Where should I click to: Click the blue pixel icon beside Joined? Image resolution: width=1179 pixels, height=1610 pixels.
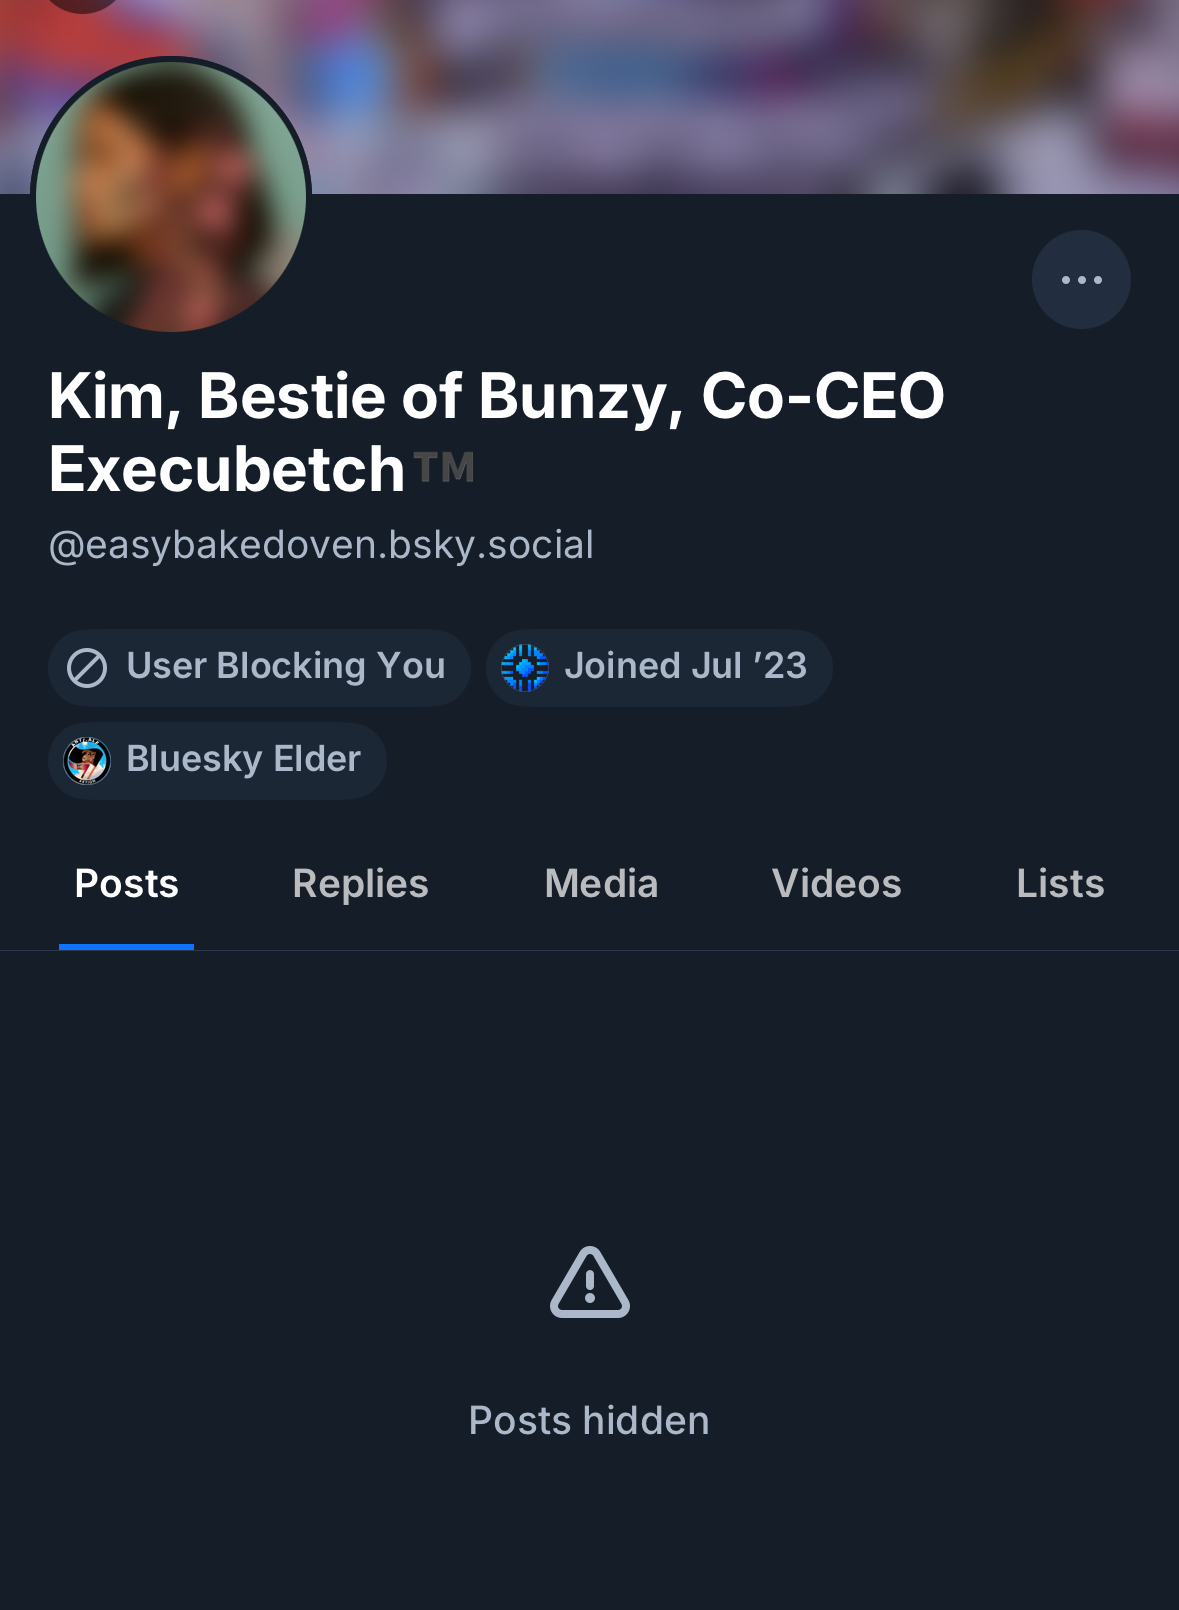[525, 667]
